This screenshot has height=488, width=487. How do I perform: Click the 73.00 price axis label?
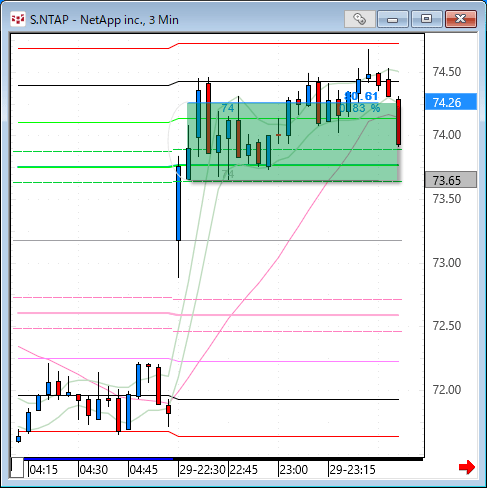point(447,263)
